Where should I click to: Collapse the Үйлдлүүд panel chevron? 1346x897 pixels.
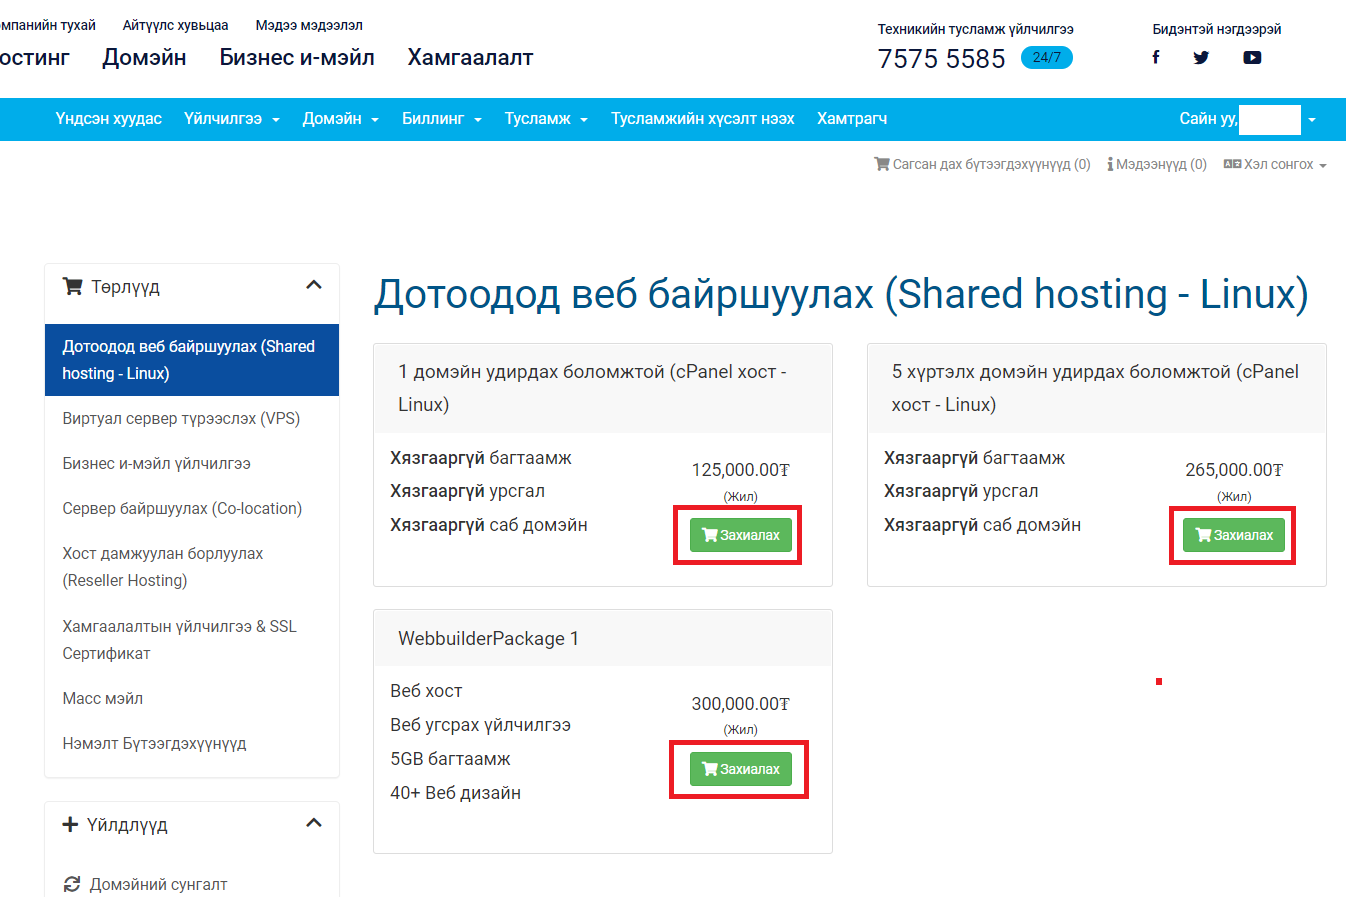coord(314,823)
